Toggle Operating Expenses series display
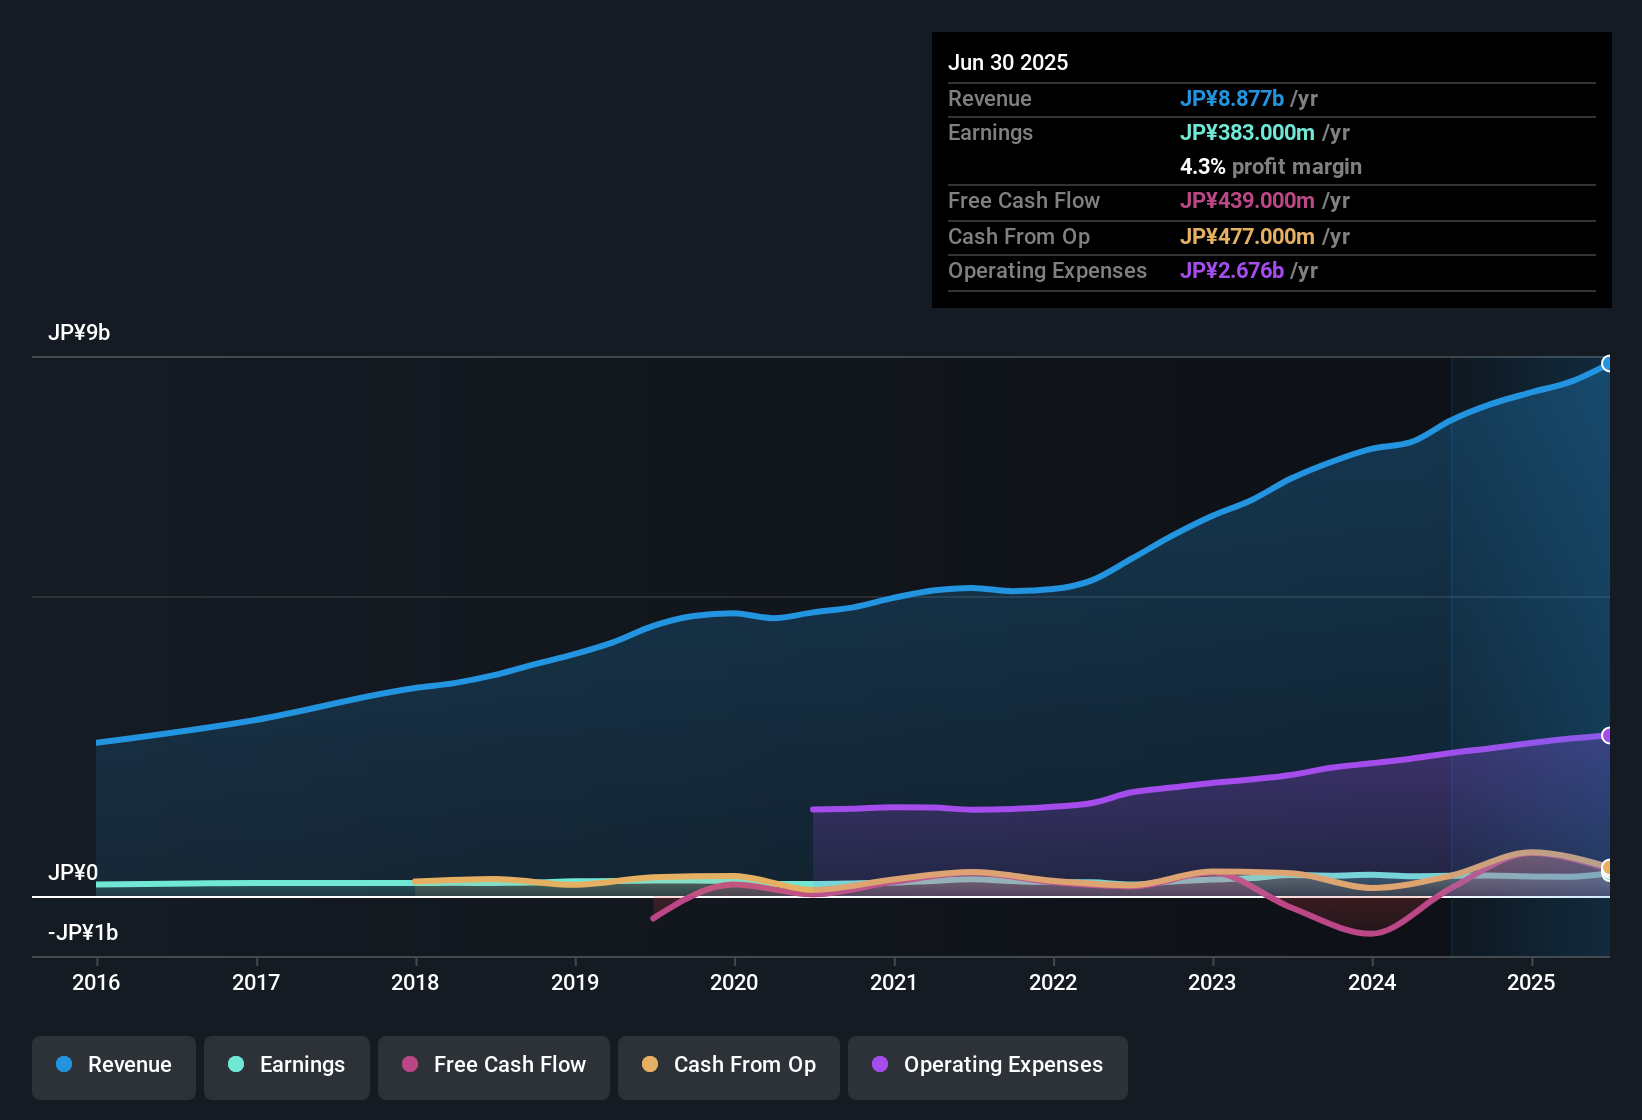Screen dimensions: 1642x1120 tap(987, 1065)
